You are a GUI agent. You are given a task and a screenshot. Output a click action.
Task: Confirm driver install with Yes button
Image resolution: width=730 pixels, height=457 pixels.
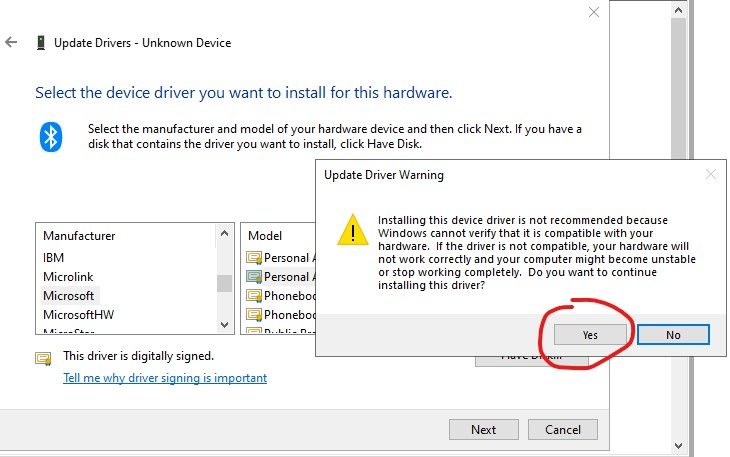[x=590, y=335]
